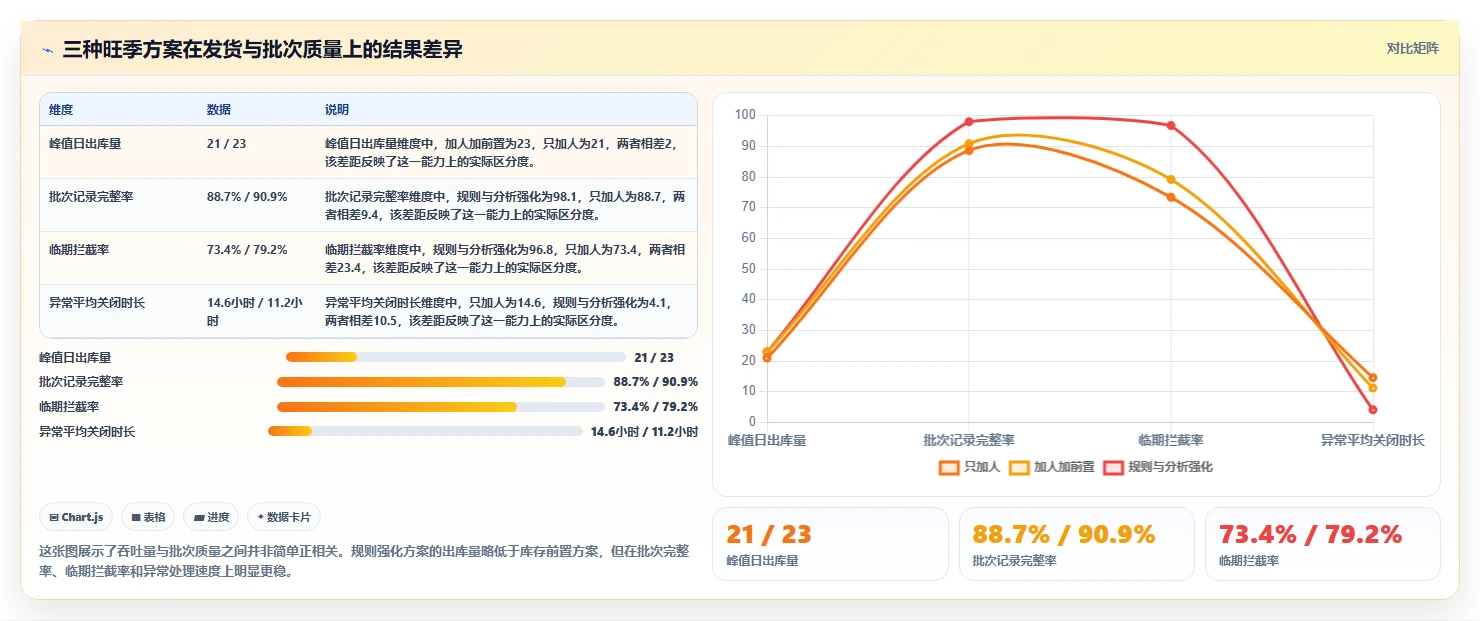This screenshot has width=1480, height=621.
Task: Click the square icon on the 表格 chip
Action: coord(136,517)
